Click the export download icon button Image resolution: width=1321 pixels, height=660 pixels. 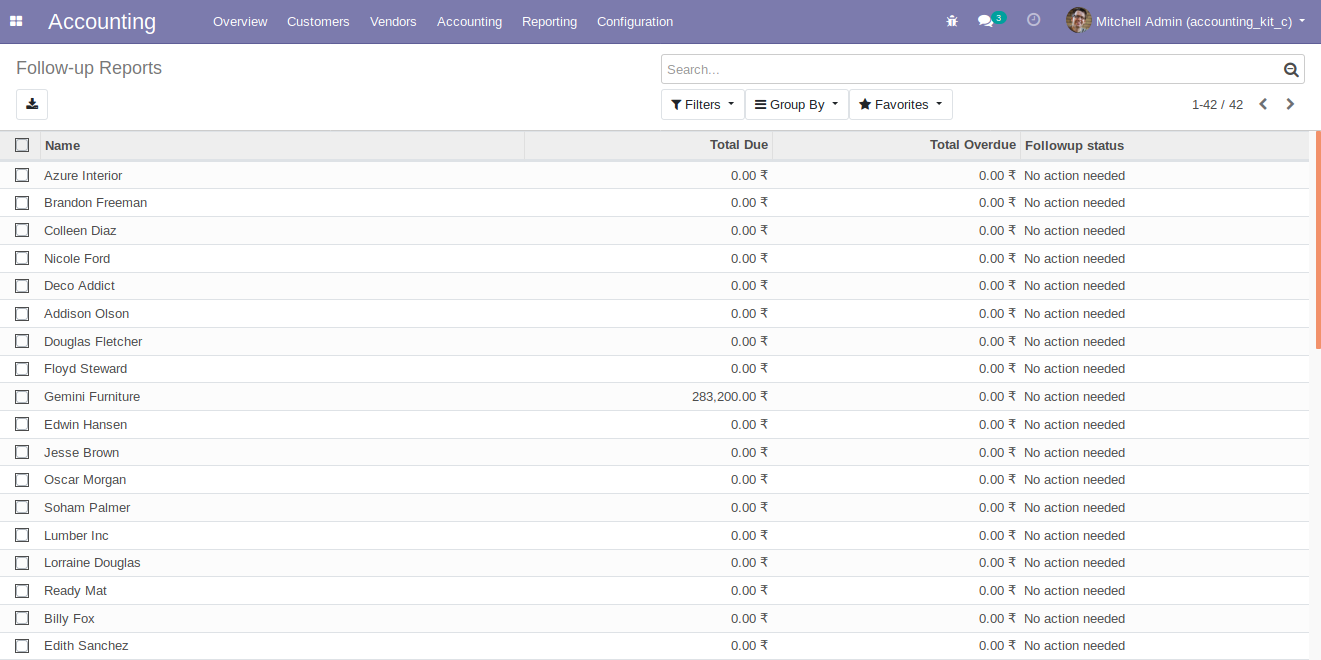(x=32, y=104)
